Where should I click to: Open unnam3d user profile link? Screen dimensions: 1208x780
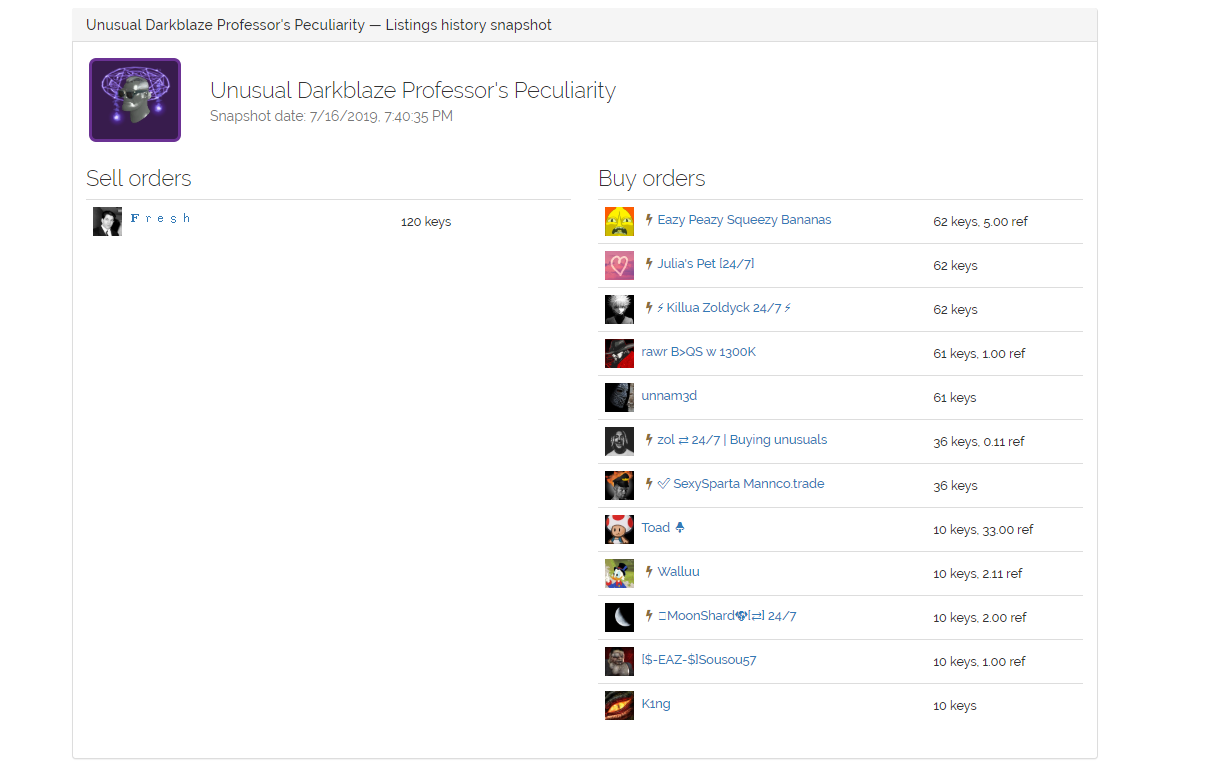669,396
